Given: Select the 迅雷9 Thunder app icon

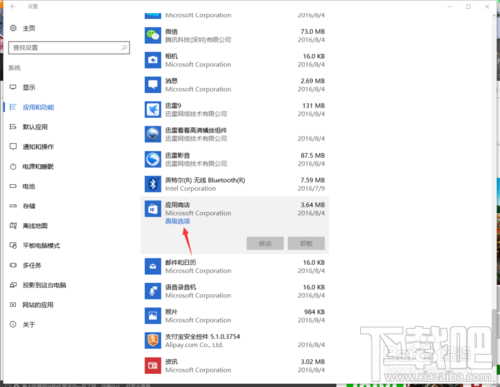Looking at the screenshot, I should pos(153,109).
